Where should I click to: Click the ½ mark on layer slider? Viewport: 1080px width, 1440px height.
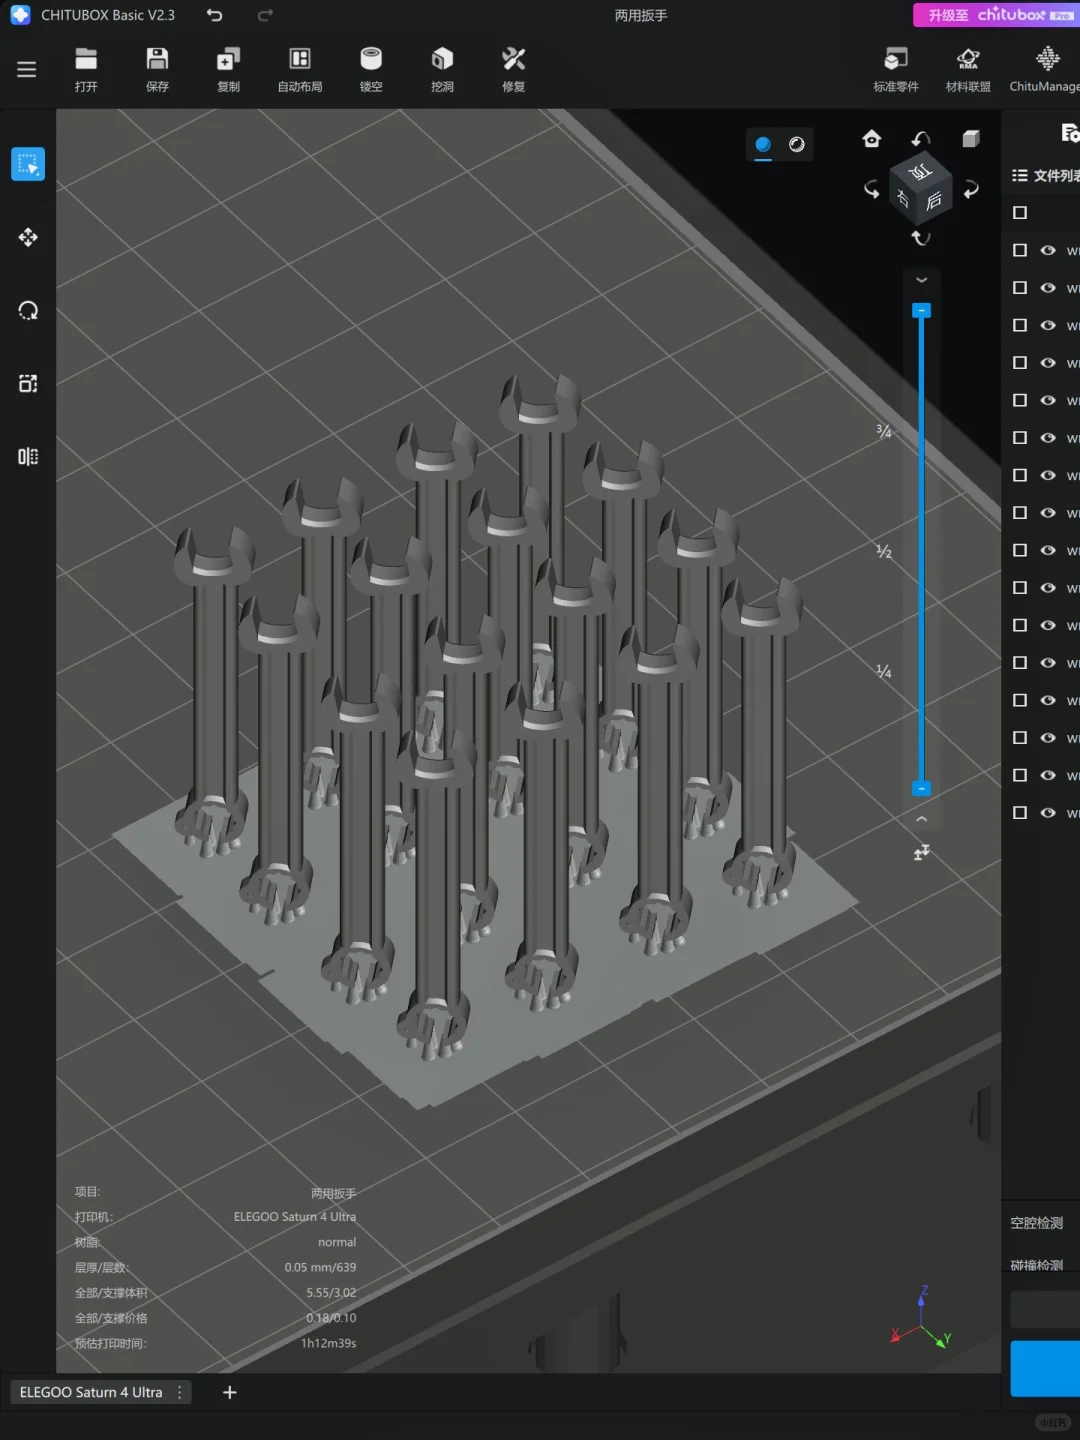(884, 551)
